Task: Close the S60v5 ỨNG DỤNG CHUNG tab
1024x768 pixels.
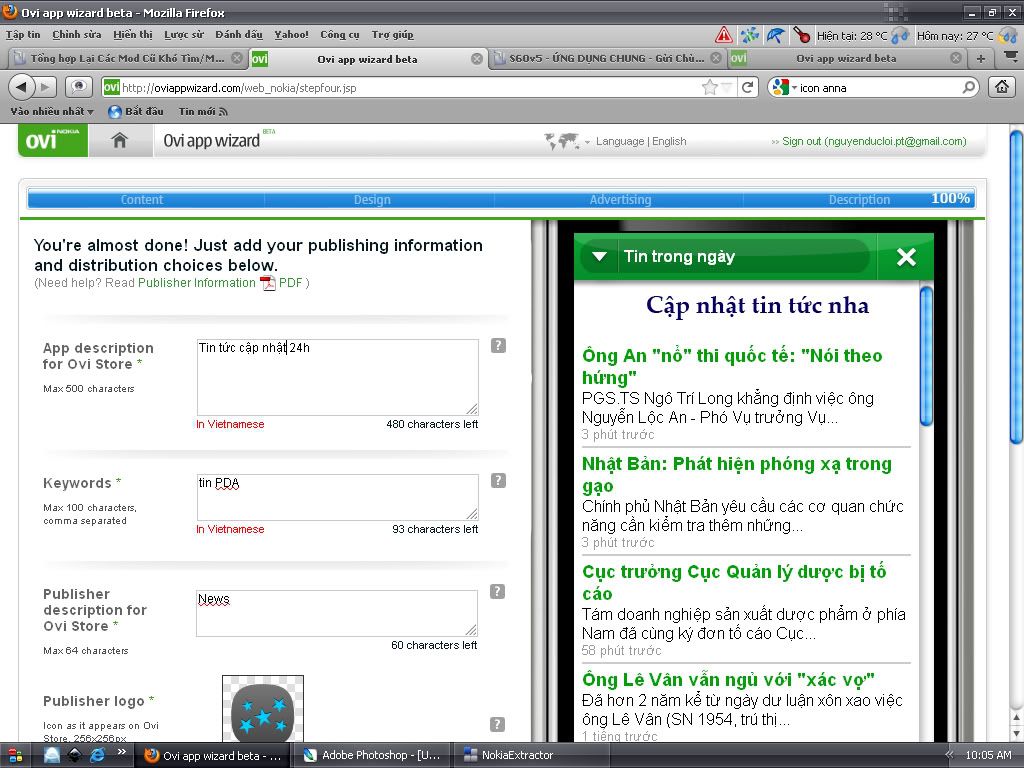Action: pyautogui.click(x=716, y=58)
